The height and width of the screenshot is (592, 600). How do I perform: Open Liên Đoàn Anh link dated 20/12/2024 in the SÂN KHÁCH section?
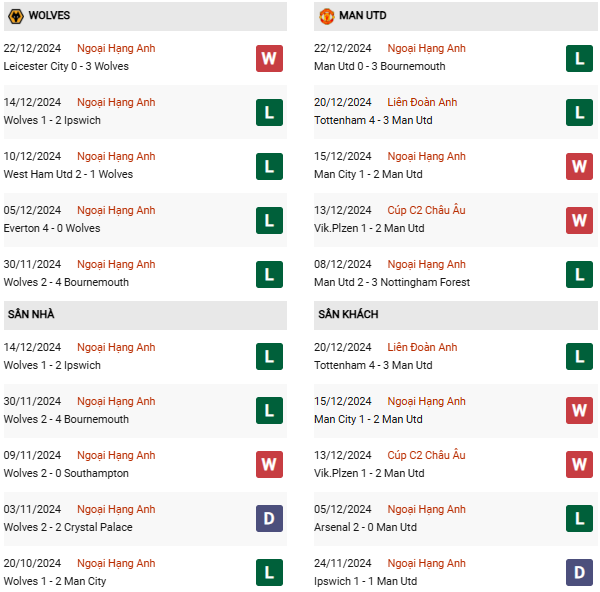tap(422, 347)
